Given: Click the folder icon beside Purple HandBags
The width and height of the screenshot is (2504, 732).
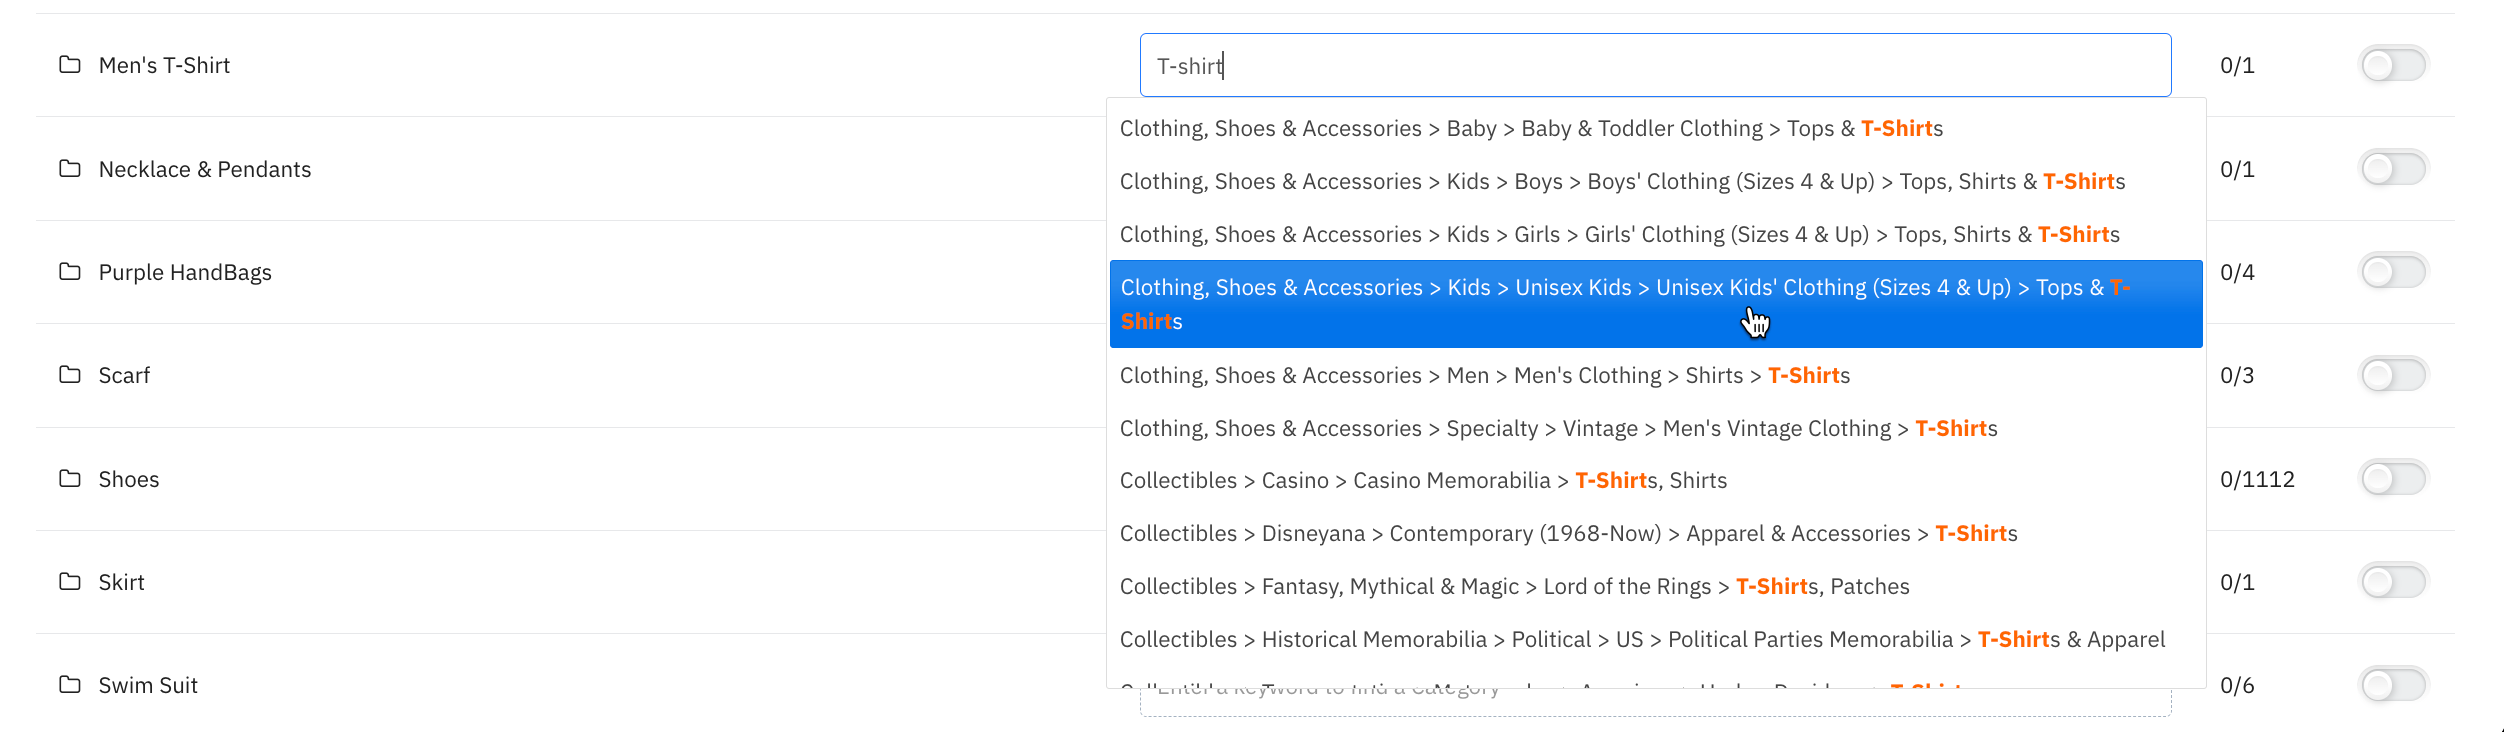Looking at the screenshot, I should pyautogui.click(x=70, y=272).
